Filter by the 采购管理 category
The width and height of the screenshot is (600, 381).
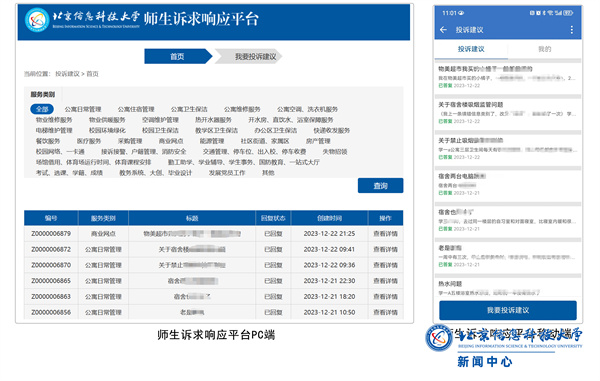click(x=130, y=141)
